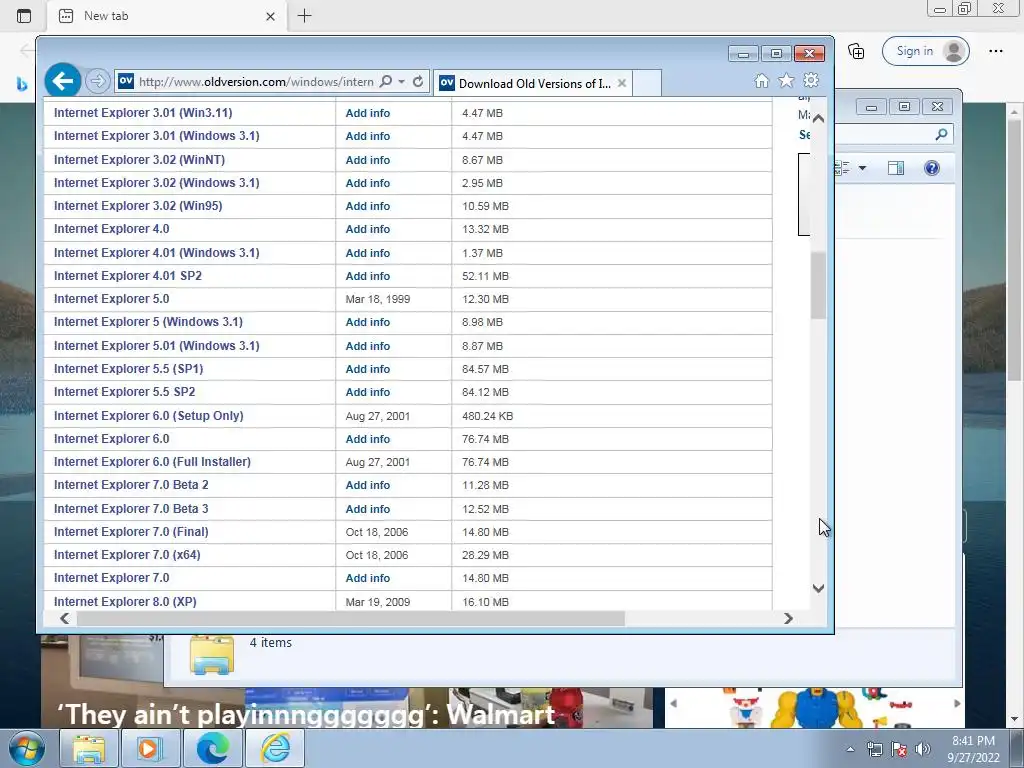Open Windows Explorer from taskbar
Screen dimensions: 1024x768
click(89, 748)
